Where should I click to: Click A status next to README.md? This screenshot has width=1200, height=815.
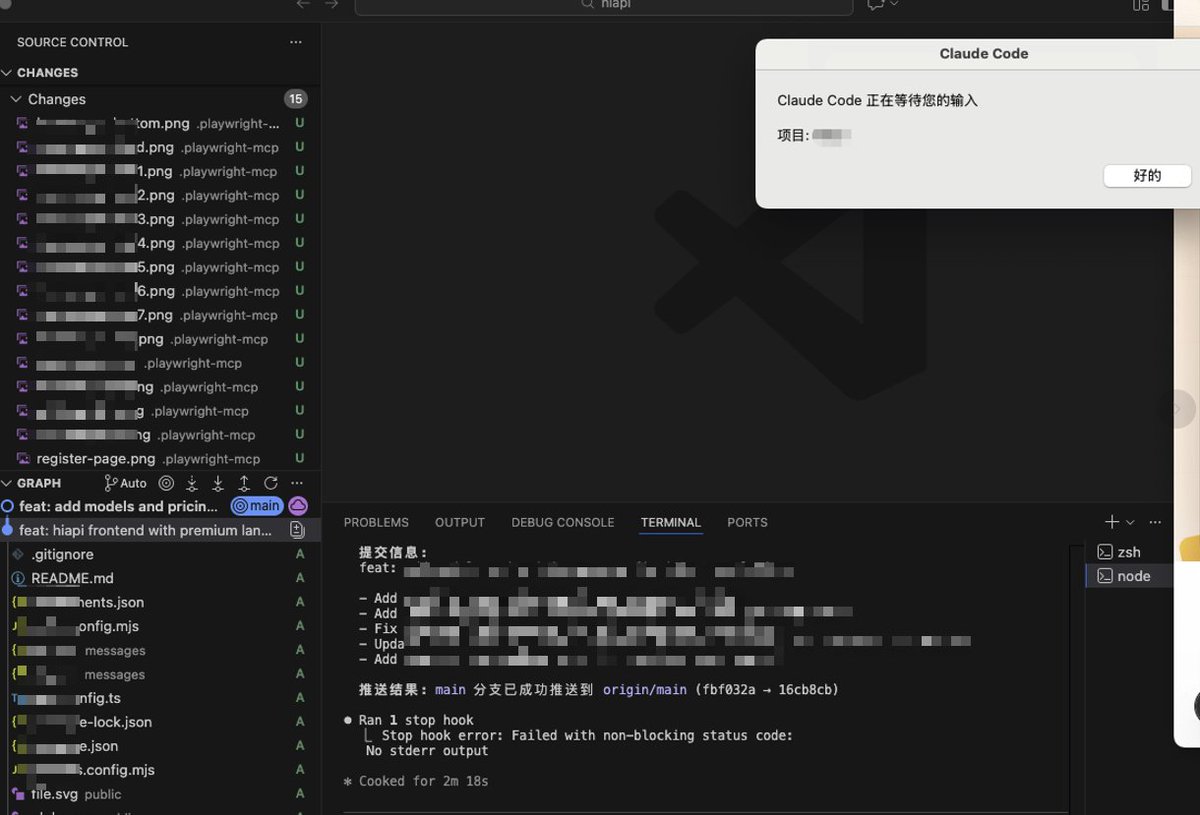pos(299,578)
